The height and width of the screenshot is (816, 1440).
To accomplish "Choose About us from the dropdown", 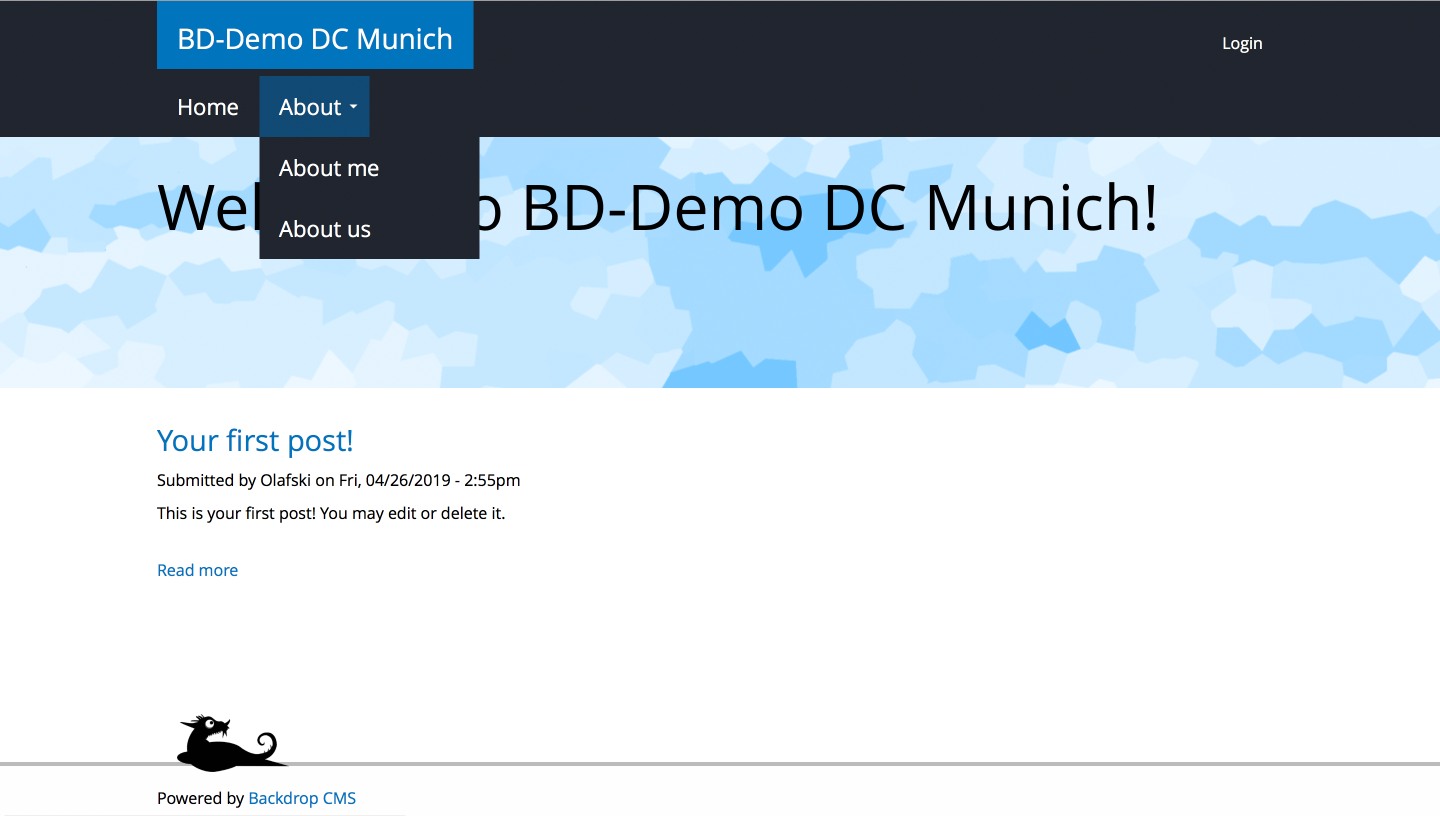I will 325,229.
